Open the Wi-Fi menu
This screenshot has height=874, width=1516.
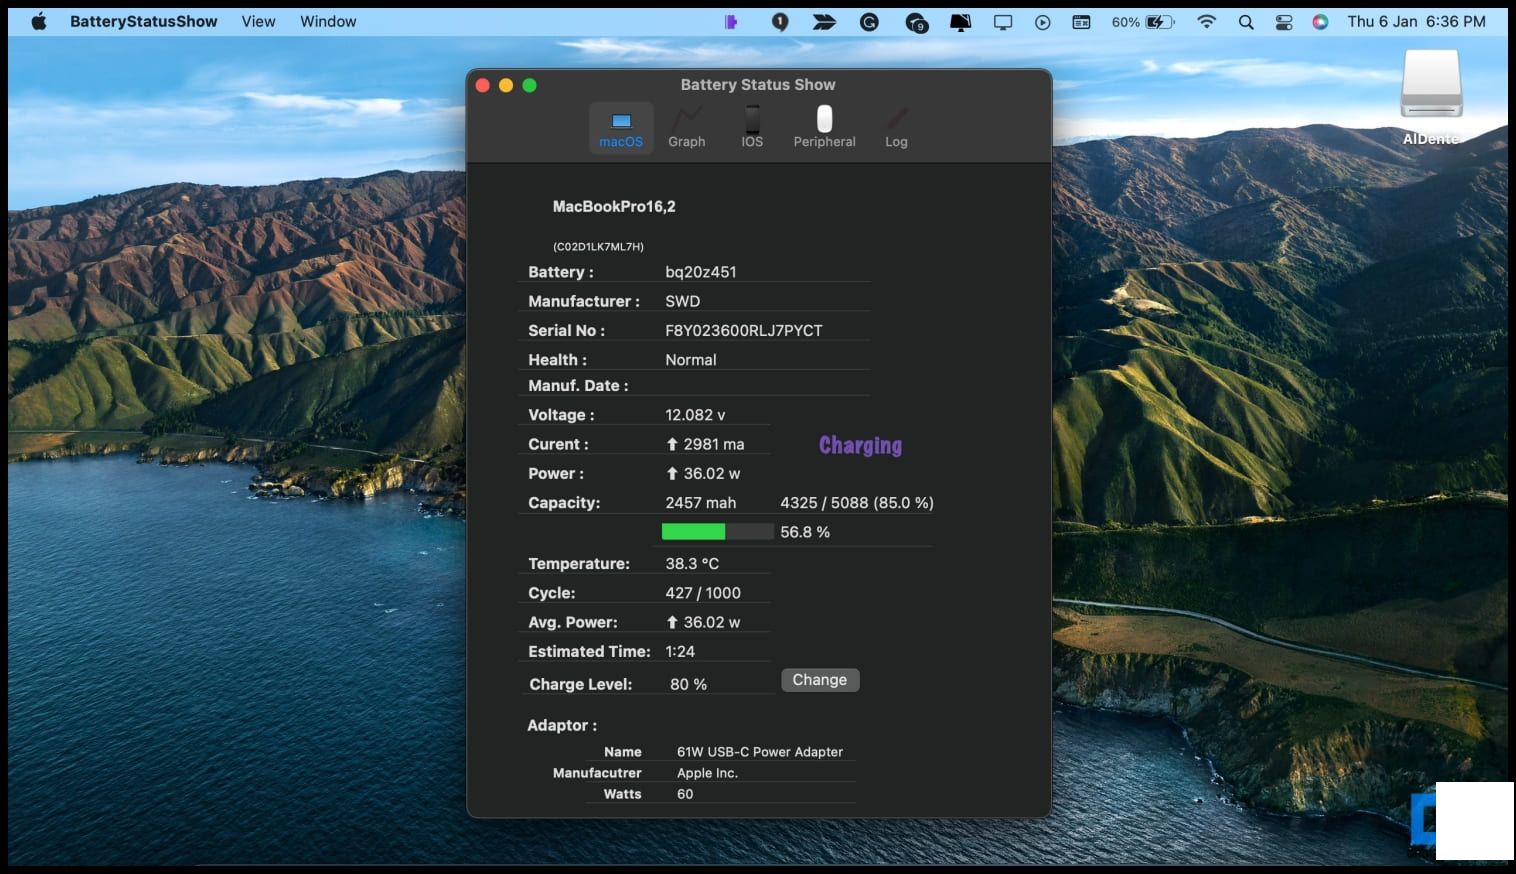tap(1207, 21)
